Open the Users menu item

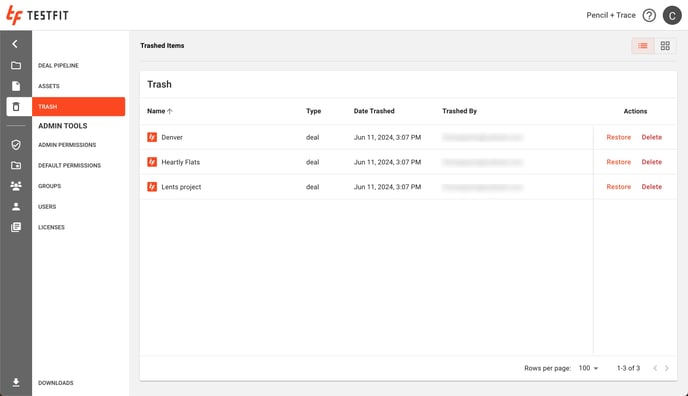coord(47,207)
